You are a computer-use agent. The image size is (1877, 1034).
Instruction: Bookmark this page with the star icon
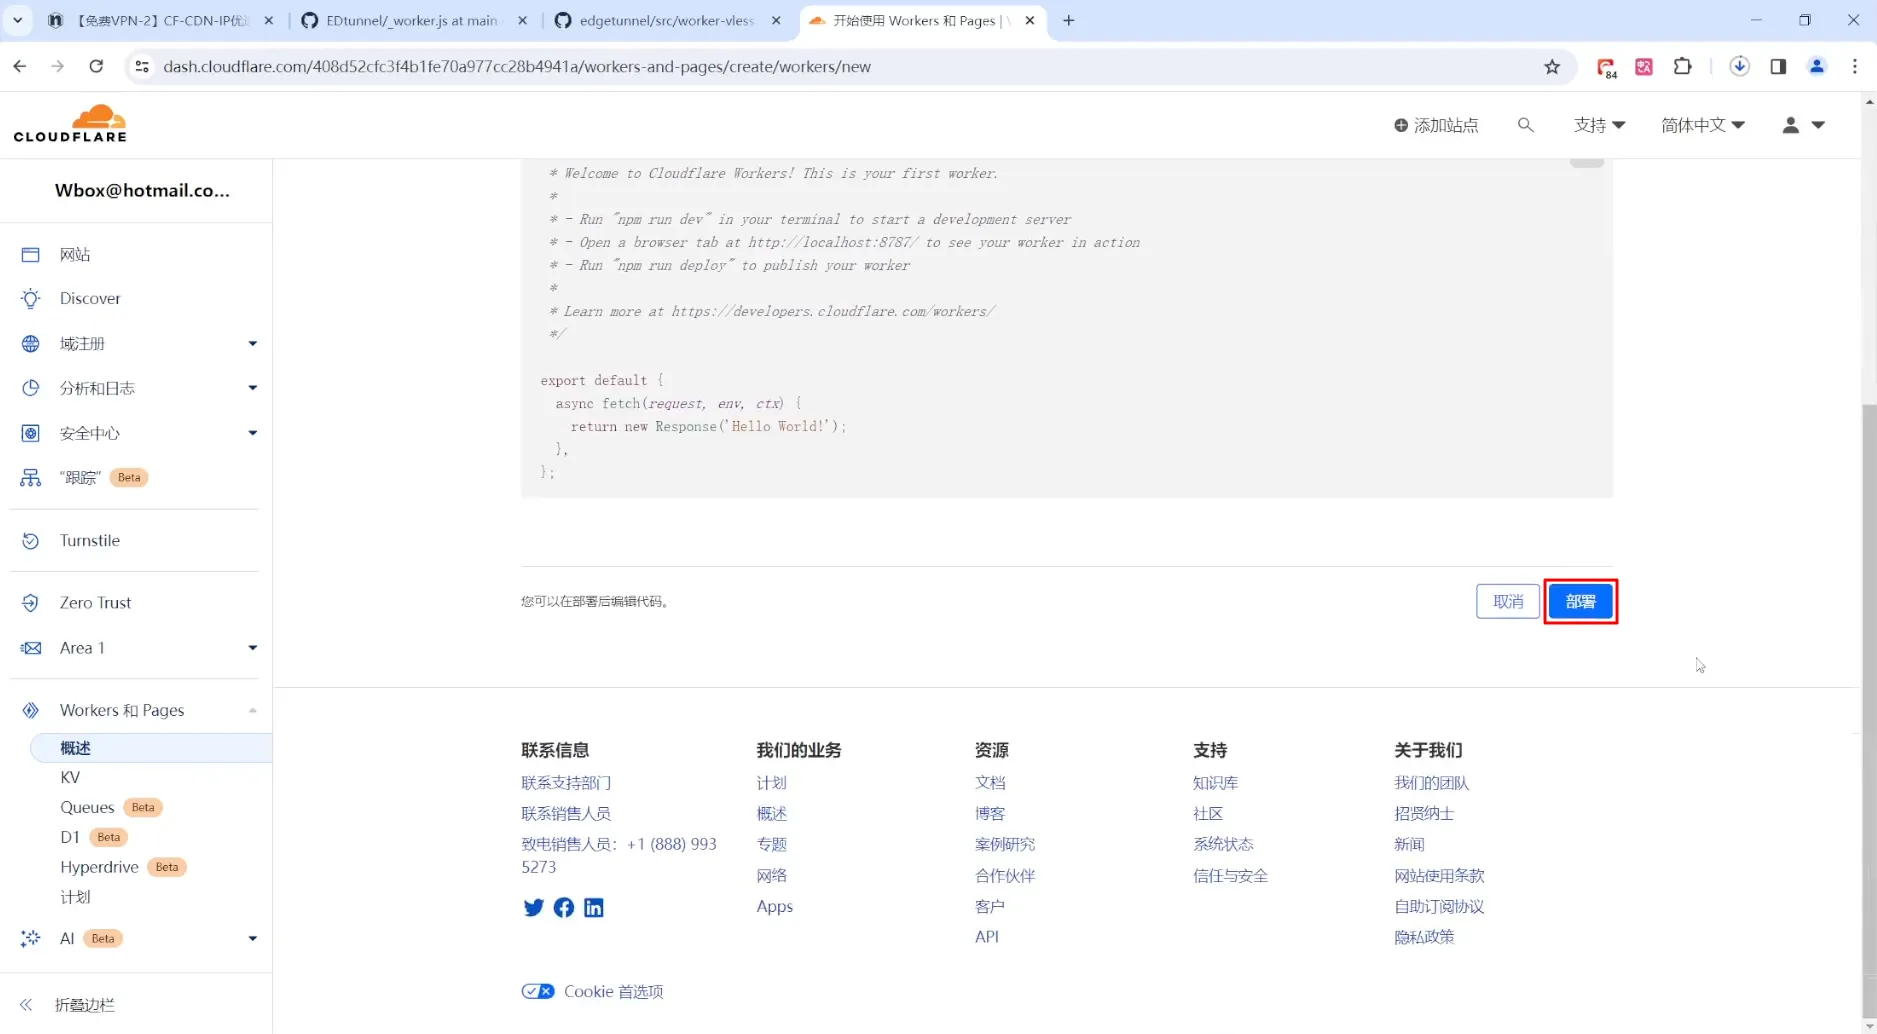click(x=1552, y=67)
